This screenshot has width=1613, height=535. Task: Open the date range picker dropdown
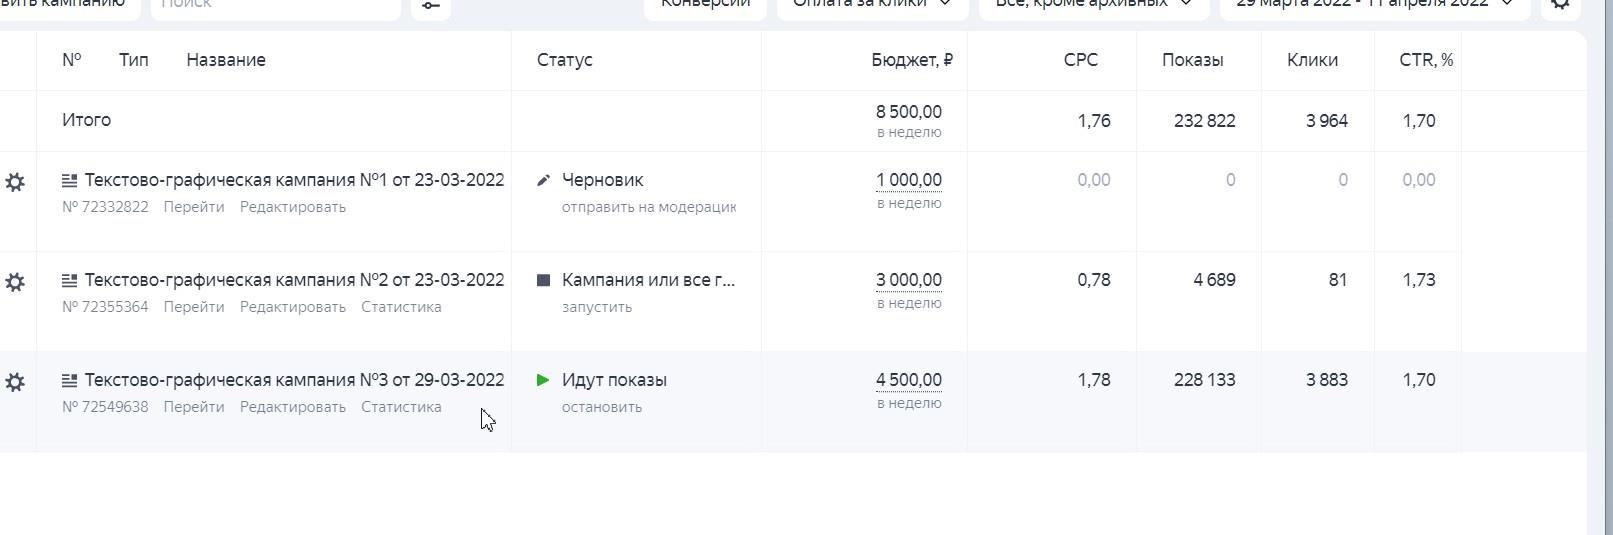1374,5
